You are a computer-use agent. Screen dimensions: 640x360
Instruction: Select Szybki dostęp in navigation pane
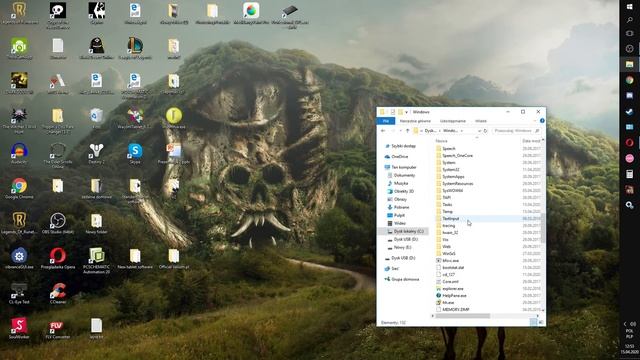click(403, 146)
